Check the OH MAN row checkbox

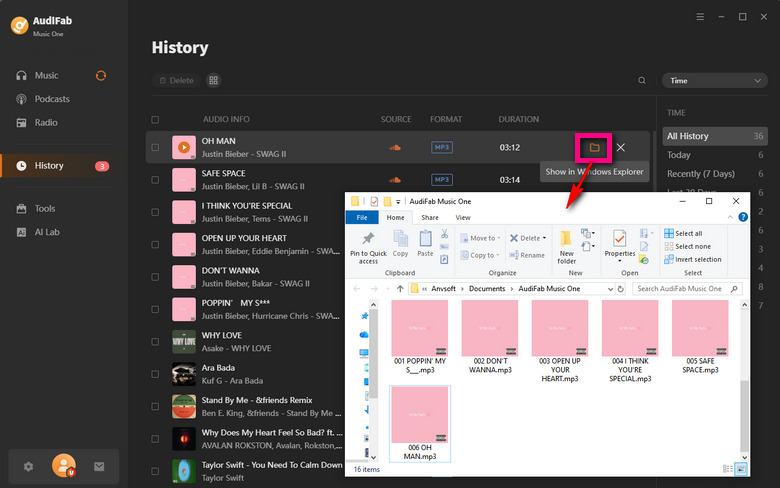click(155, 148)
